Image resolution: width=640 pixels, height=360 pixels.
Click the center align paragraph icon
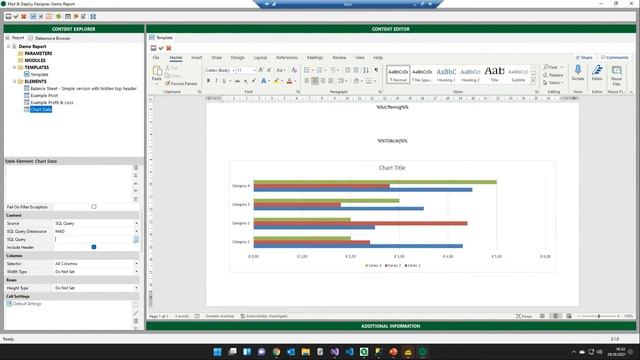point(315,81)
